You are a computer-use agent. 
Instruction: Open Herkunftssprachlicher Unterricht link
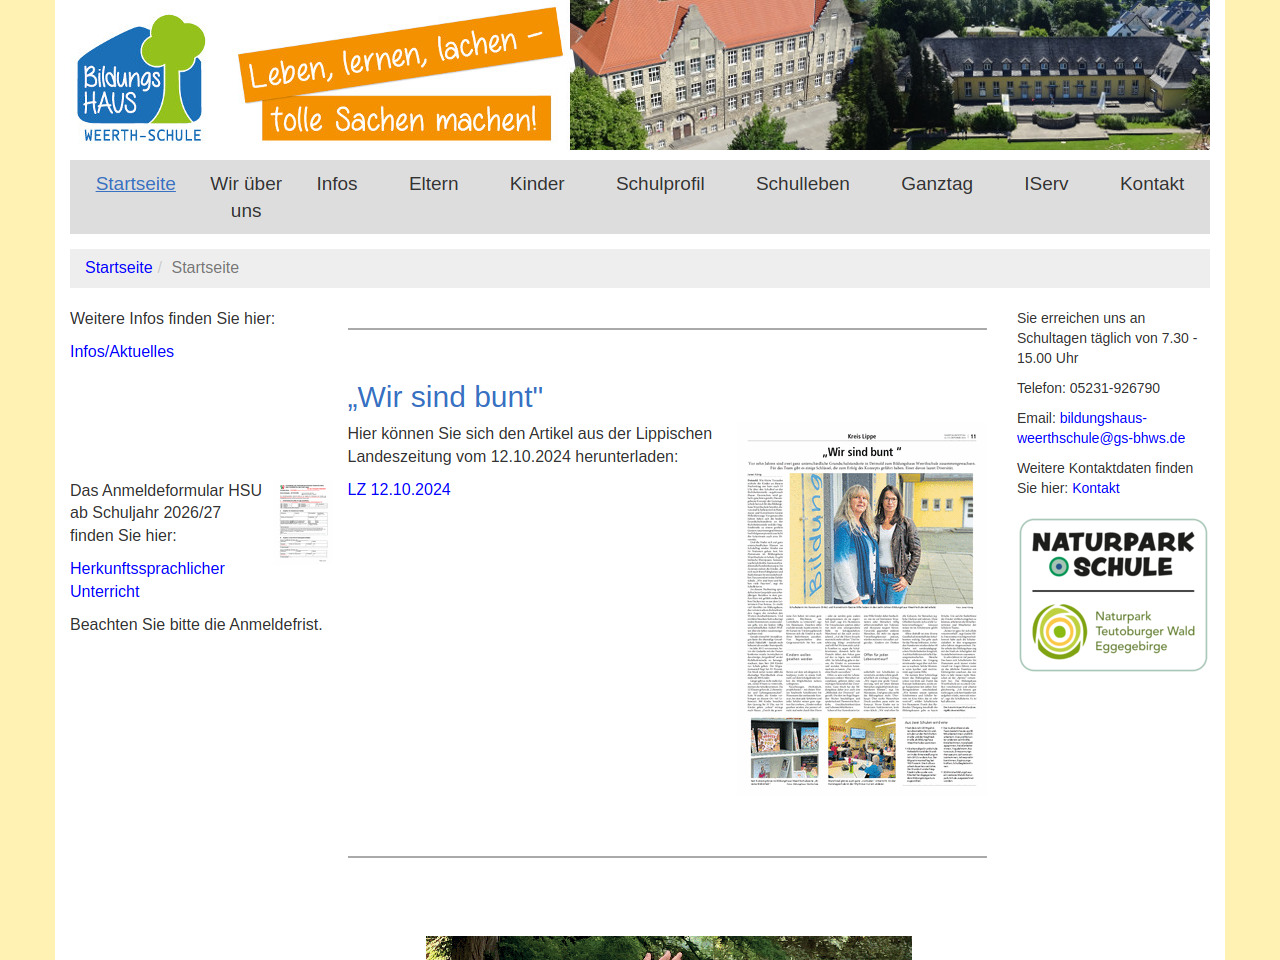click(x=147, y=580)
